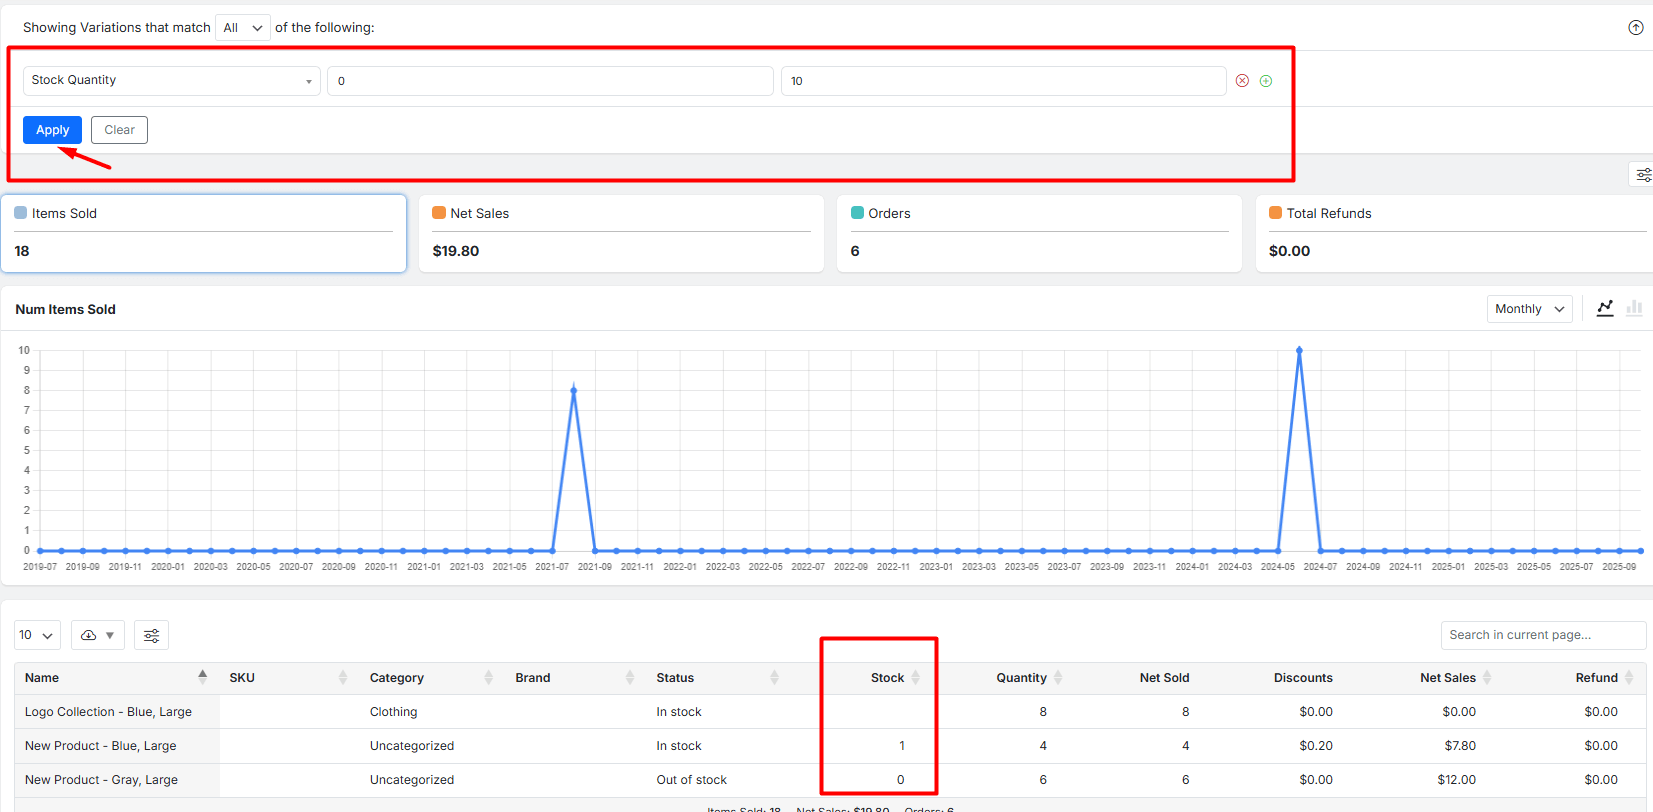Open summary cards settings sliders icon
The width and height of the screenshot is (1653, 812).
1643,175
